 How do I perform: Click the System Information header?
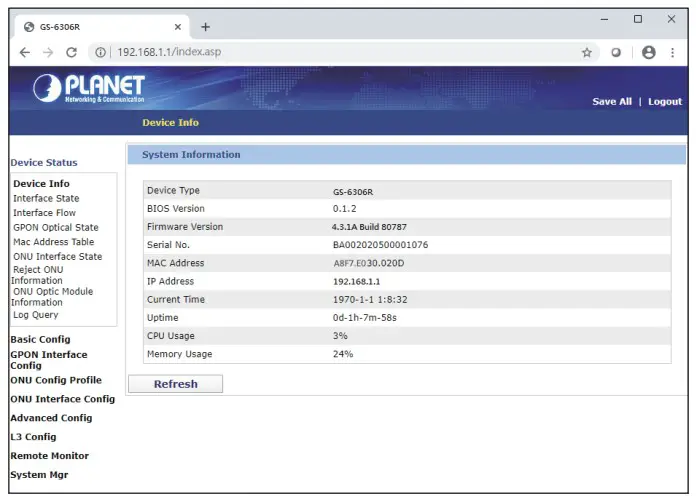pos(407,155)
